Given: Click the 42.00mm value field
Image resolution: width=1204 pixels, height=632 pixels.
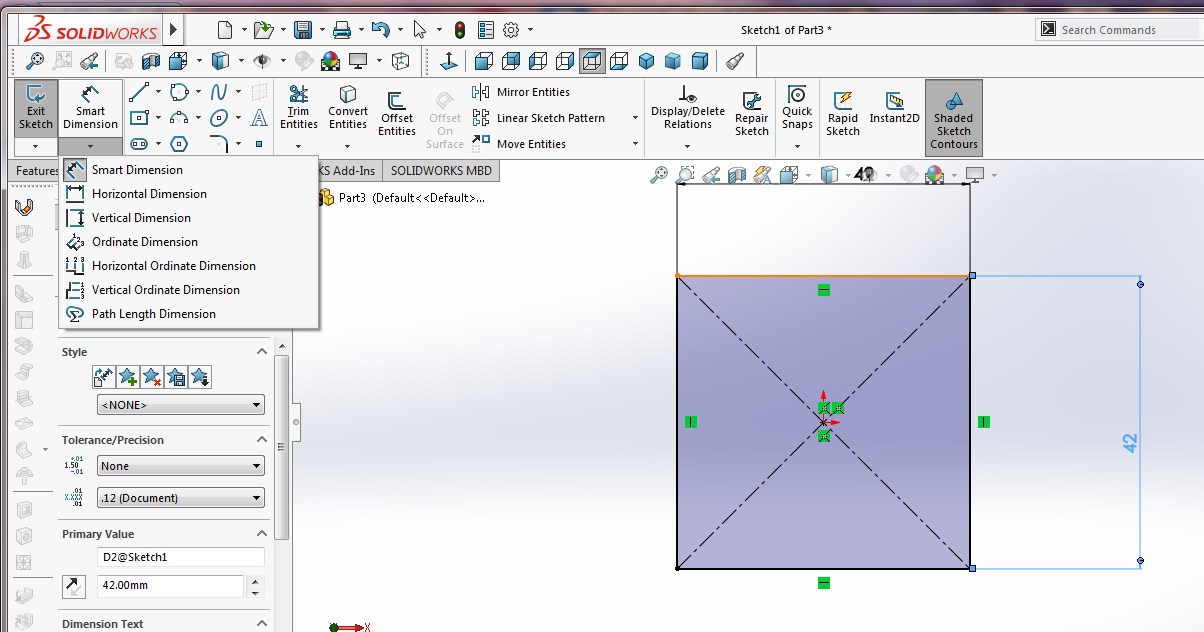Looking at the screenshot, I should coord(170,586).
